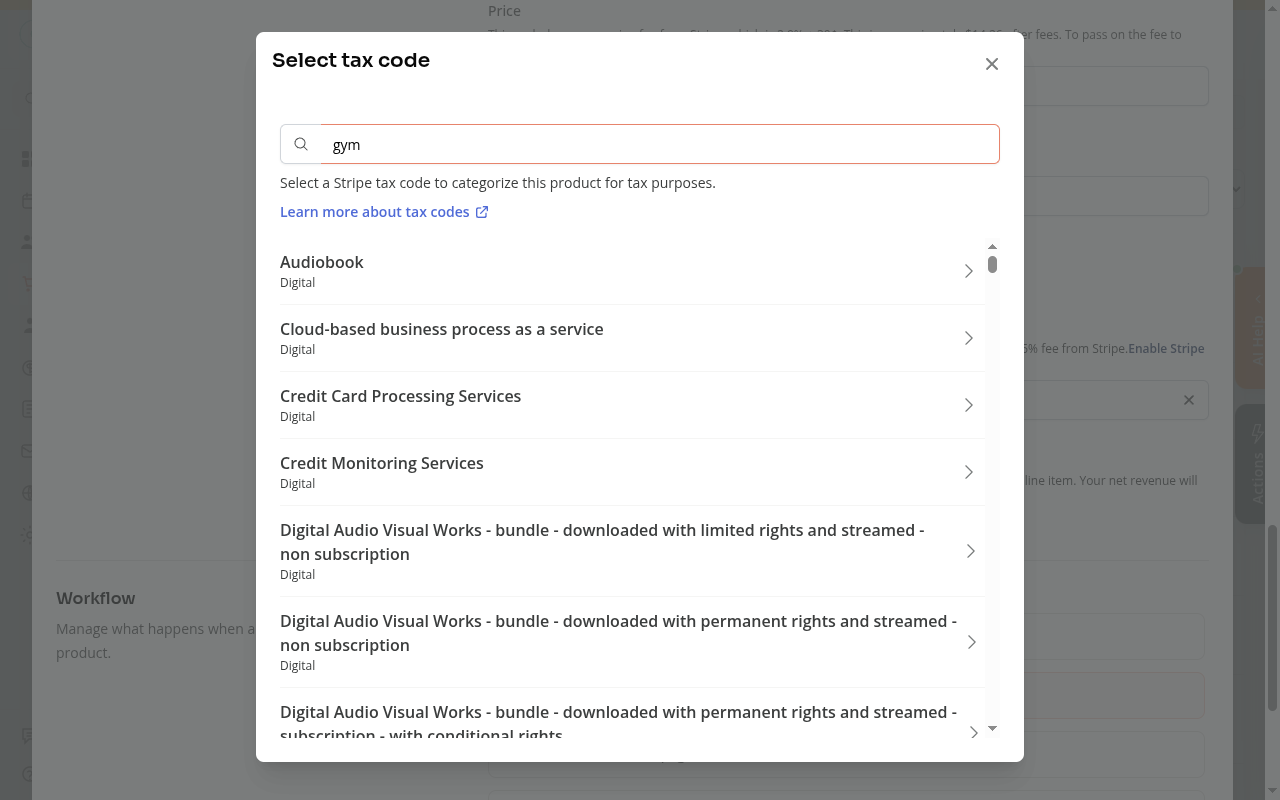Viewport: 1280px width, 800px height.
Task: Select Cloud-based business process as a service
Action: [x=632, y=338]
